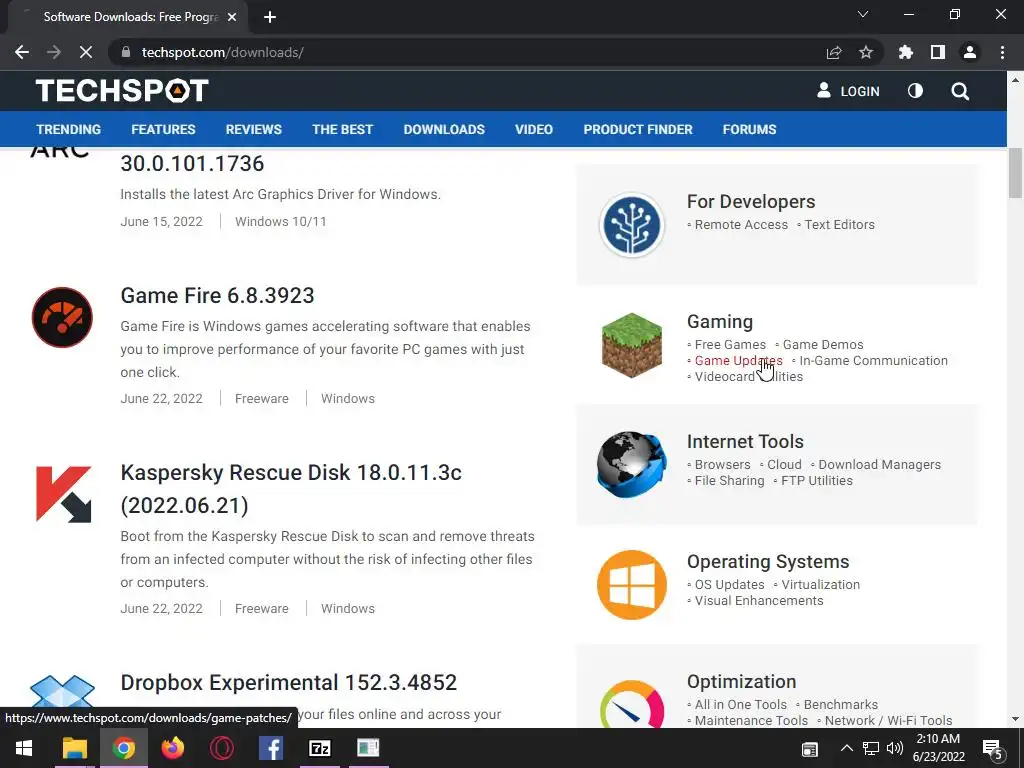
Task: Close the Software Downloads tab
Action: click(232, 17)
